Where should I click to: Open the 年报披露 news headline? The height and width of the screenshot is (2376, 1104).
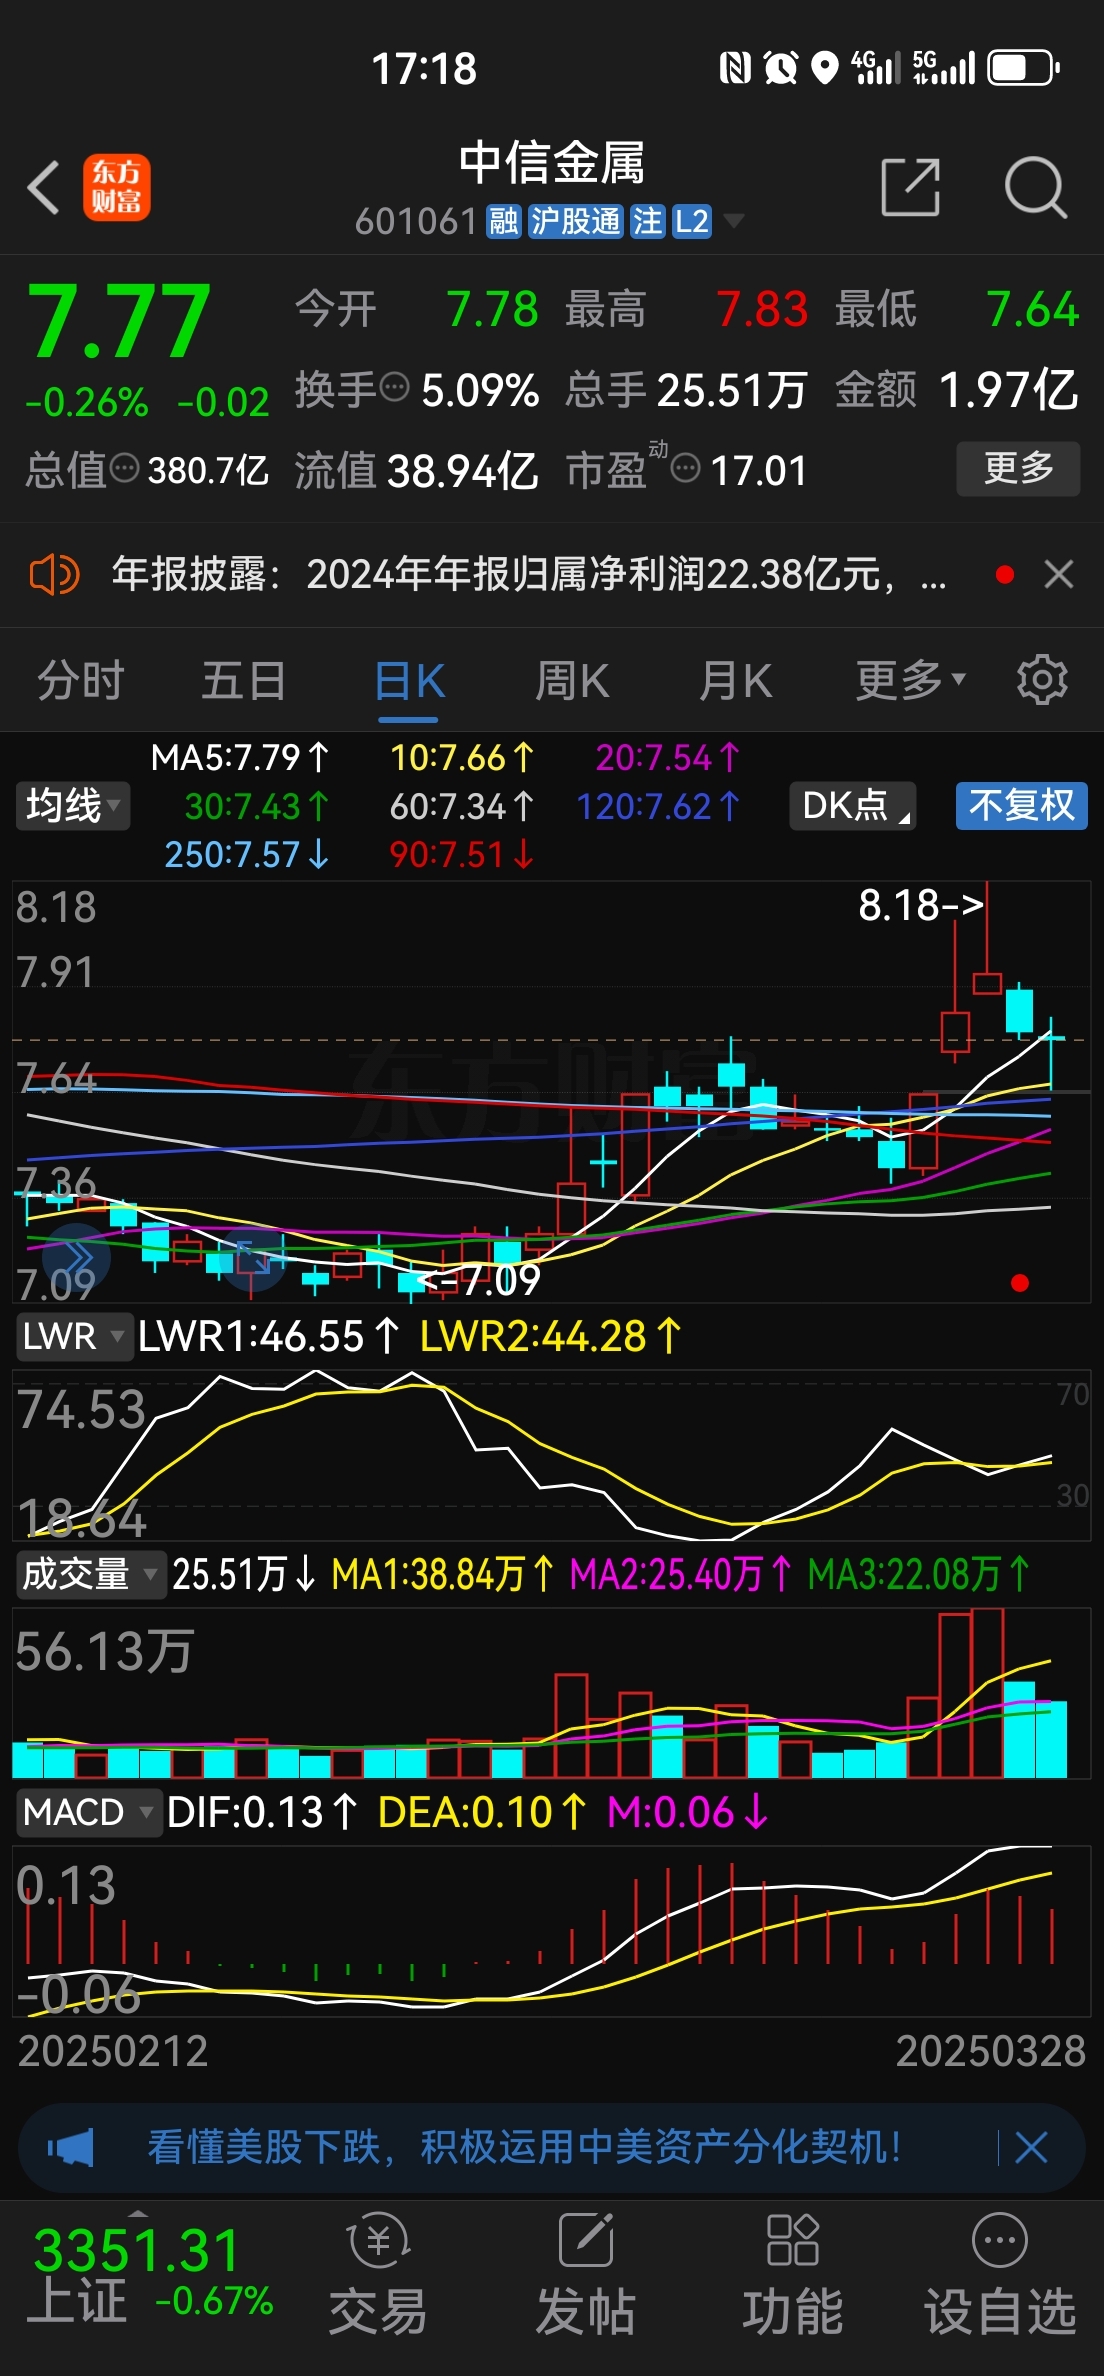[528, 575]
